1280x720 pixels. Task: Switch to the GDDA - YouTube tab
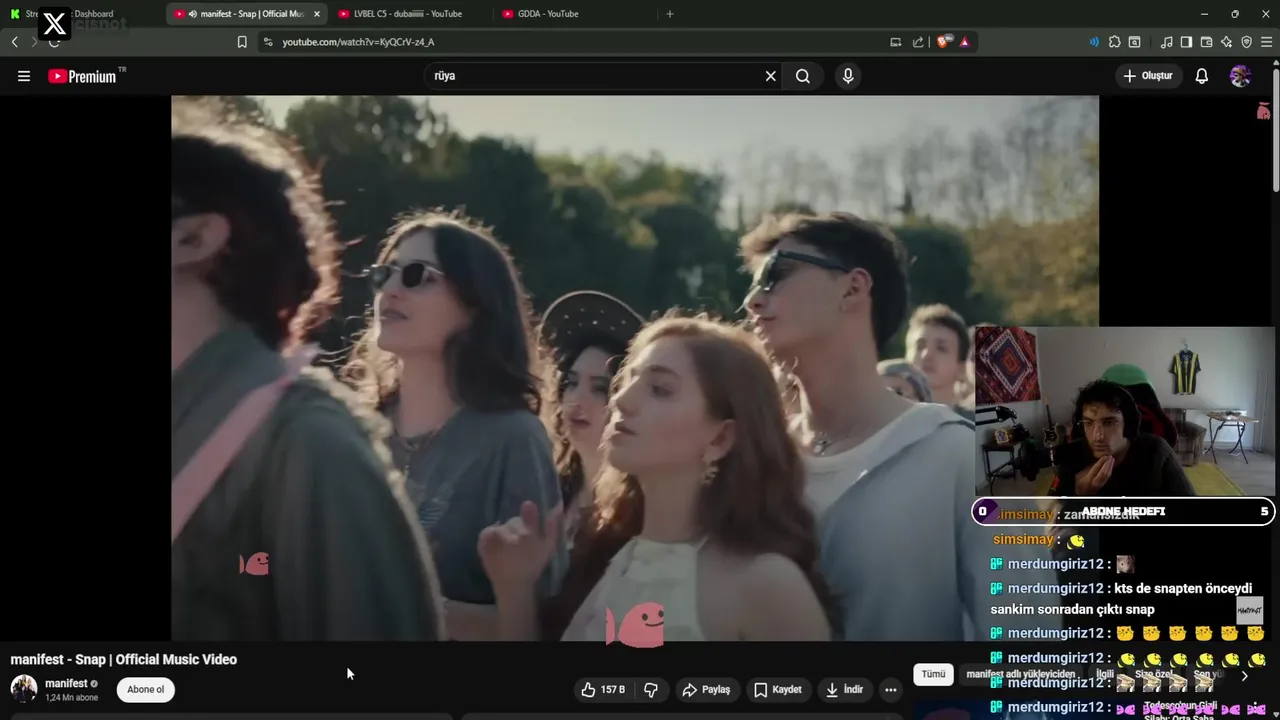pyautogui.click(x=572, y=14)
